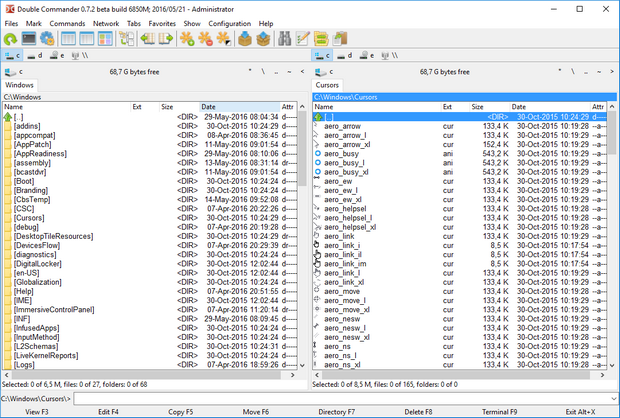Select drive d in left drive bar
Screen dimensions: 620x418
[x=35, y=56]
